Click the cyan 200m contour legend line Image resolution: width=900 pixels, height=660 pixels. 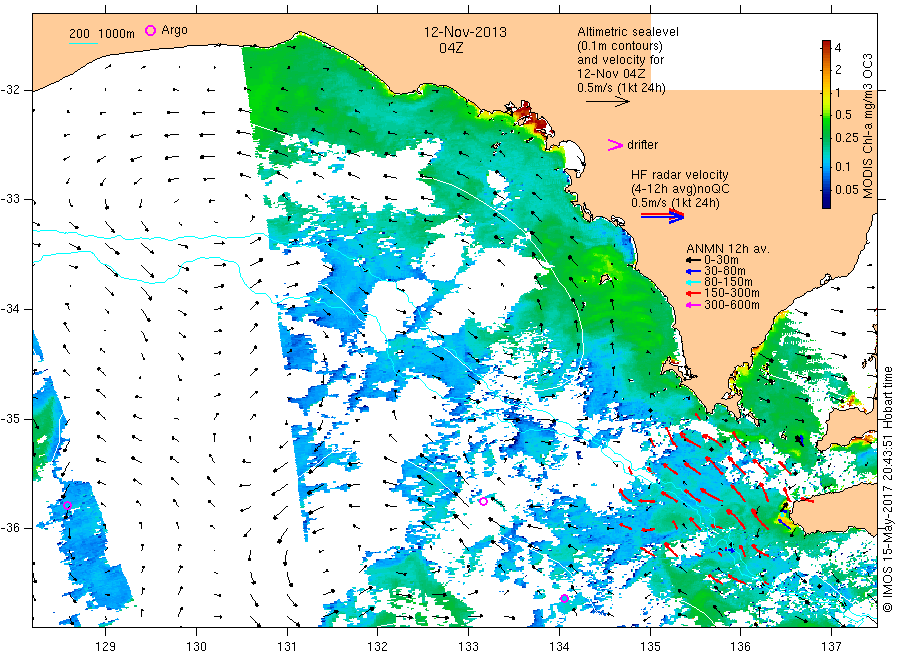(x=83, y=42)
